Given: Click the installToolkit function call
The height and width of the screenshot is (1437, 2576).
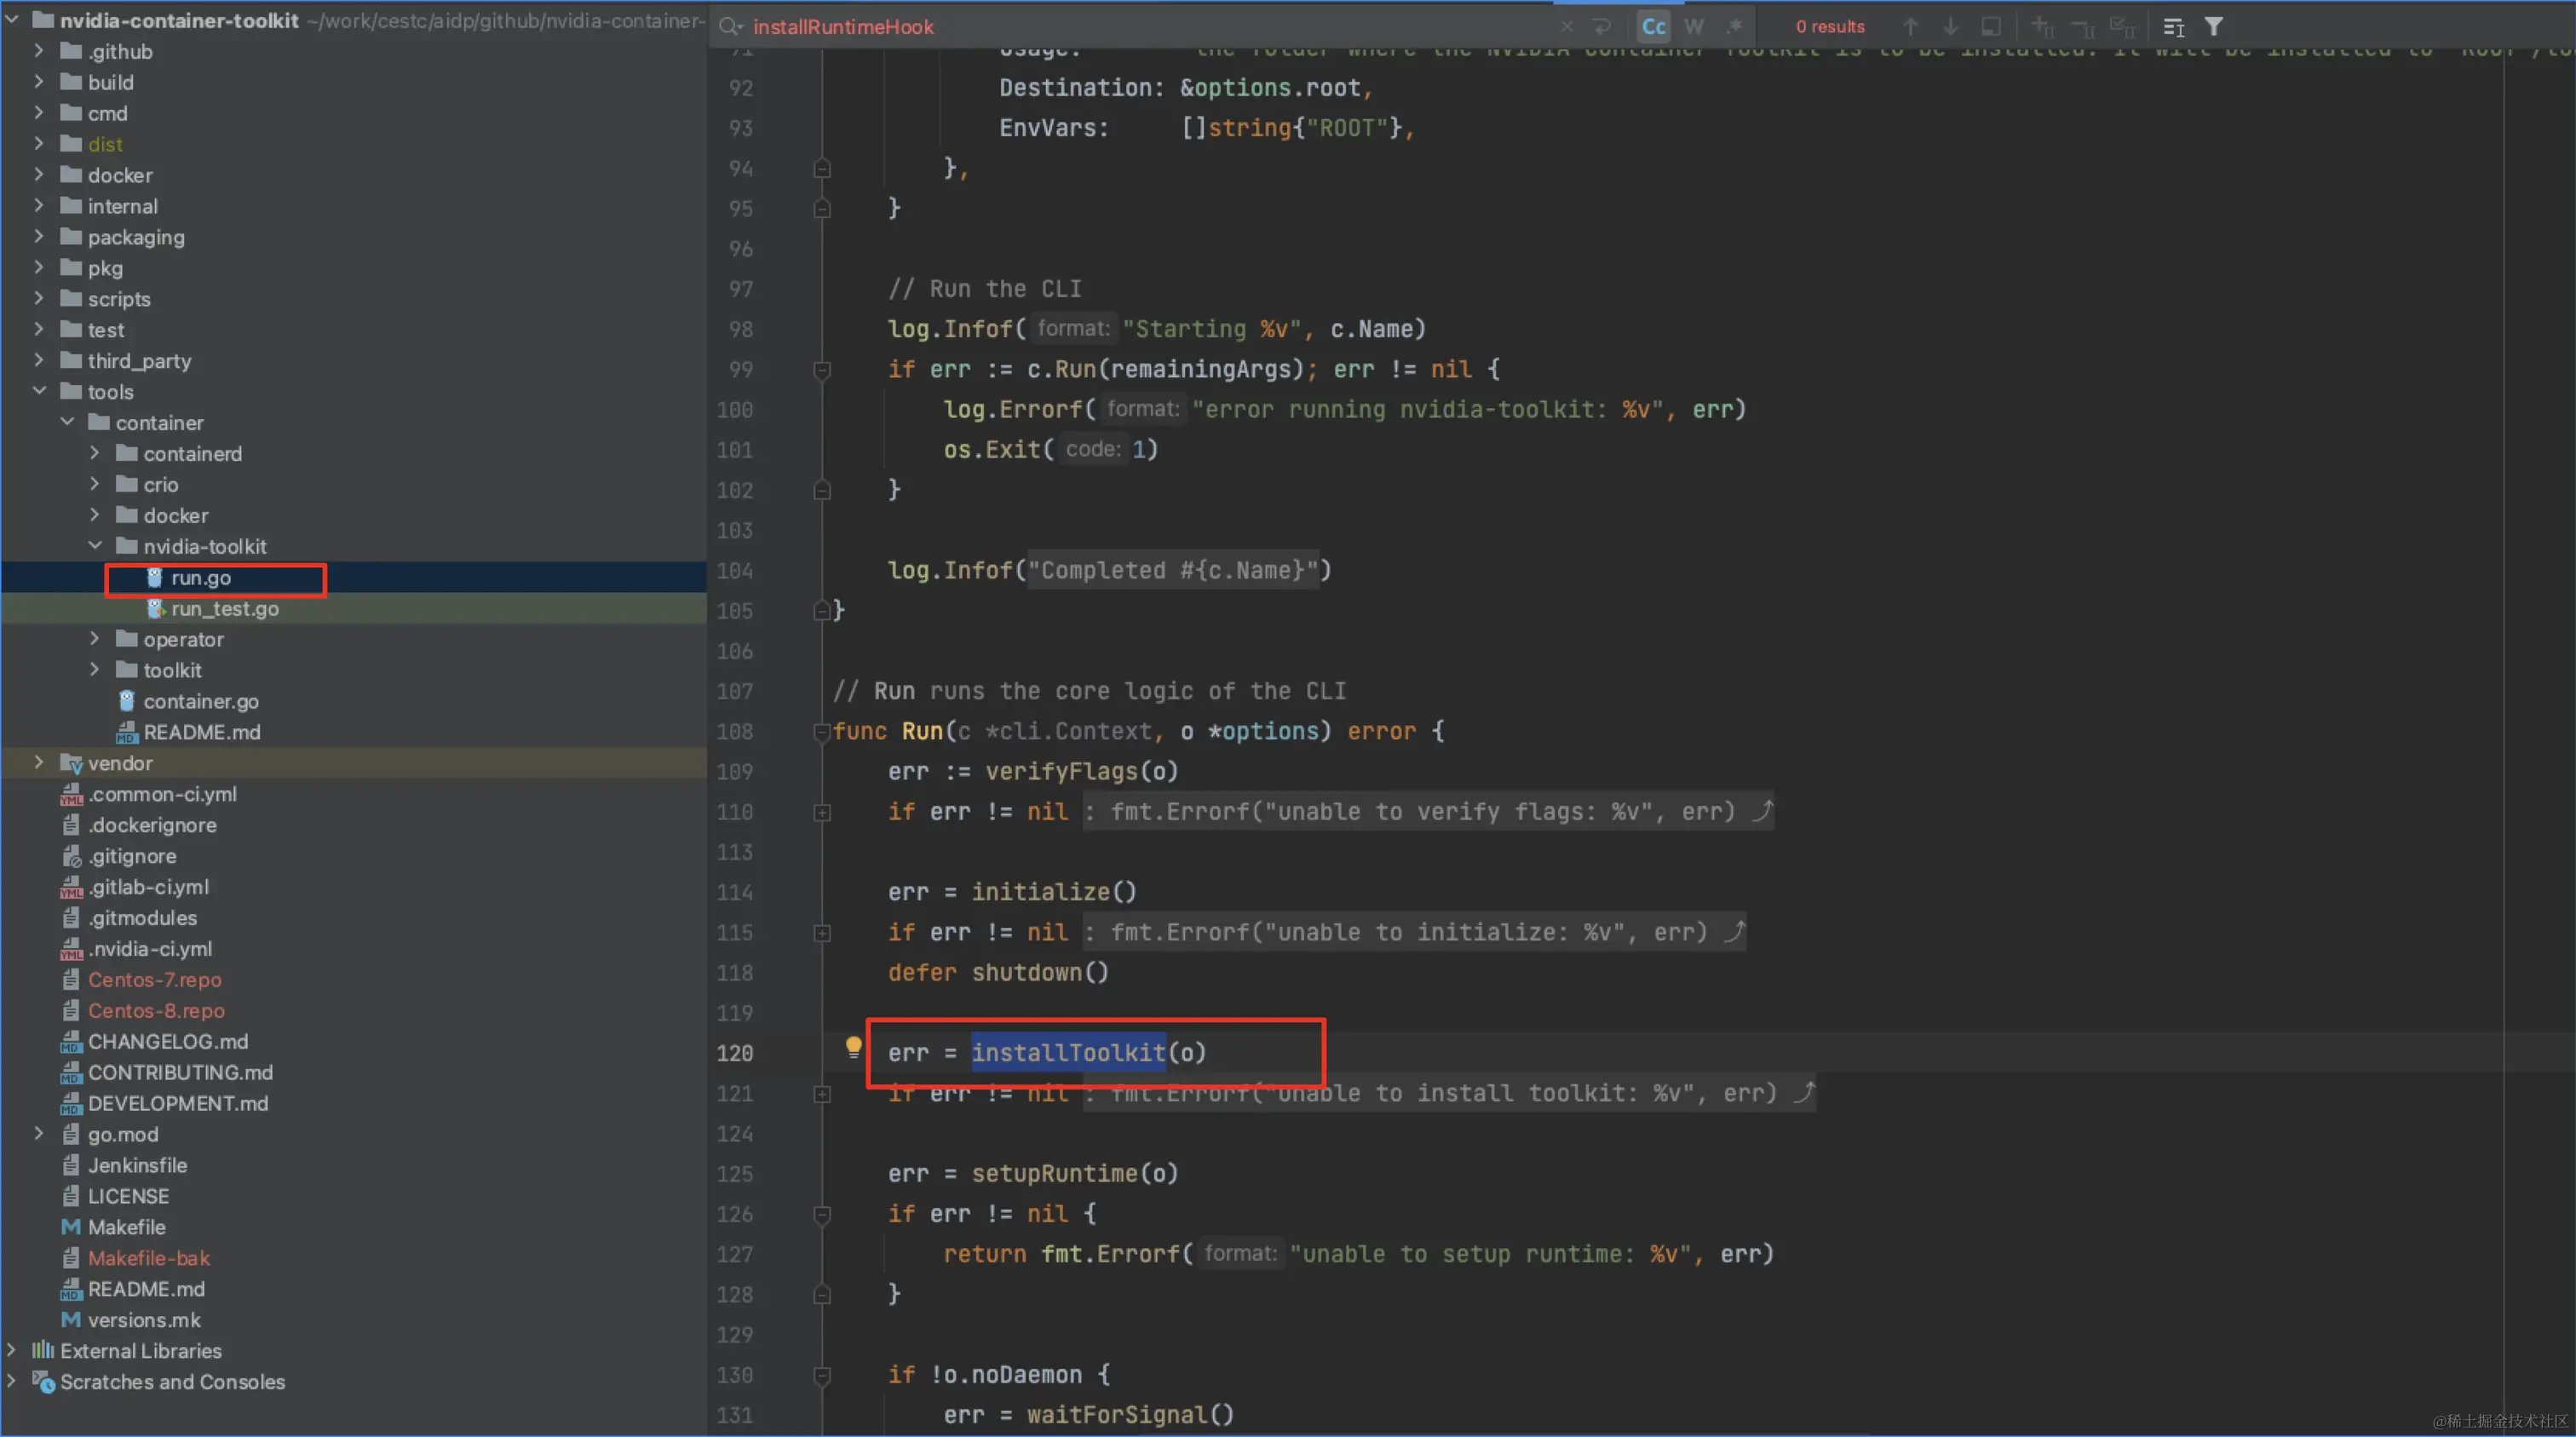Looking at the screenshot, I should 1067,1052.
